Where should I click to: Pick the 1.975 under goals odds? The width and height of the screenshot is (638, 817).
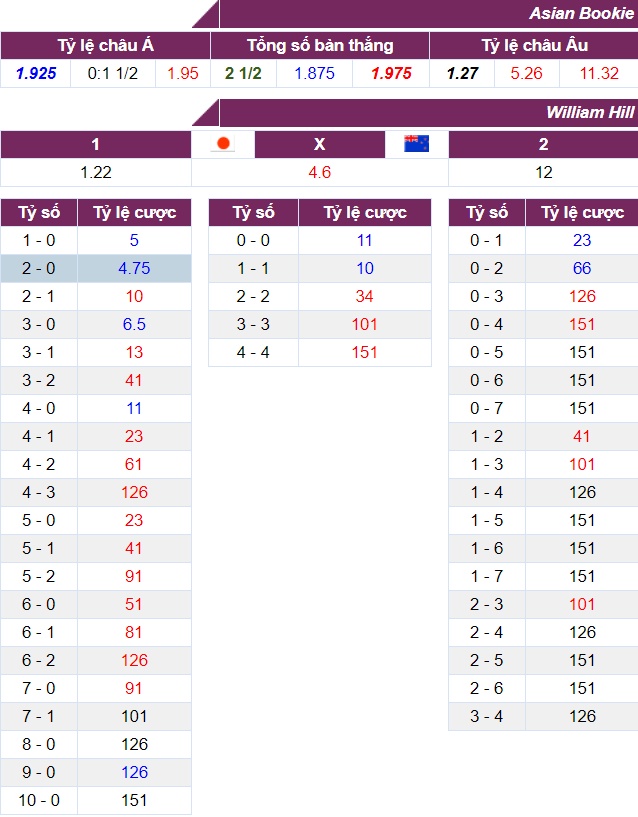click(x=391, y=73)
